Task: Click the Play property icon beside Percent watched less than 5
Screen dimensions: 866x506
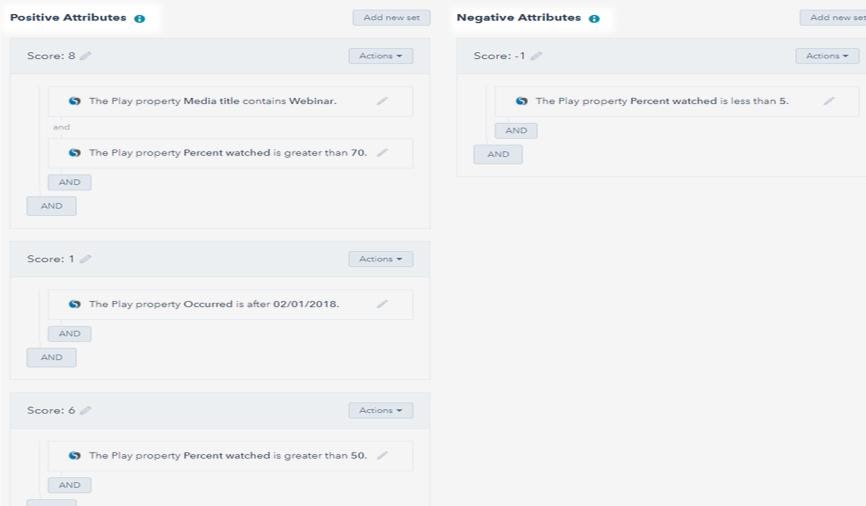Action: coord(521,101)
